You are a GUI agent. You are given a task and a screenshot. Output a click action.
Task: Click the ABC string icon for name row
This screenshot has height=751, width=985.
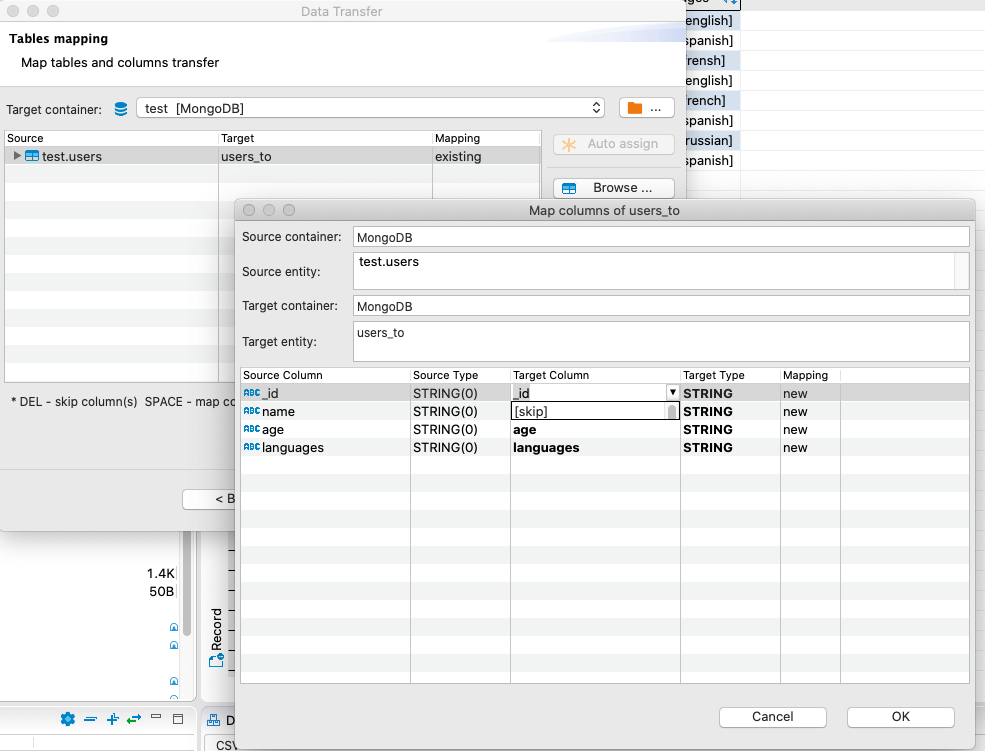point(251,411)
